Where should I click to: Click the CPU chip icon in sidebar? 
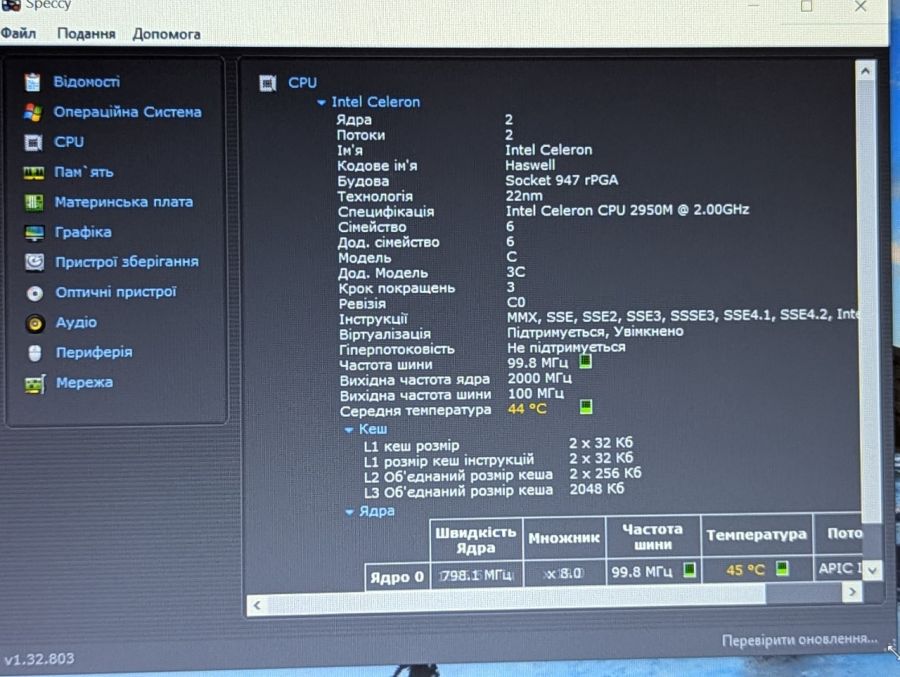pos(33,142)
